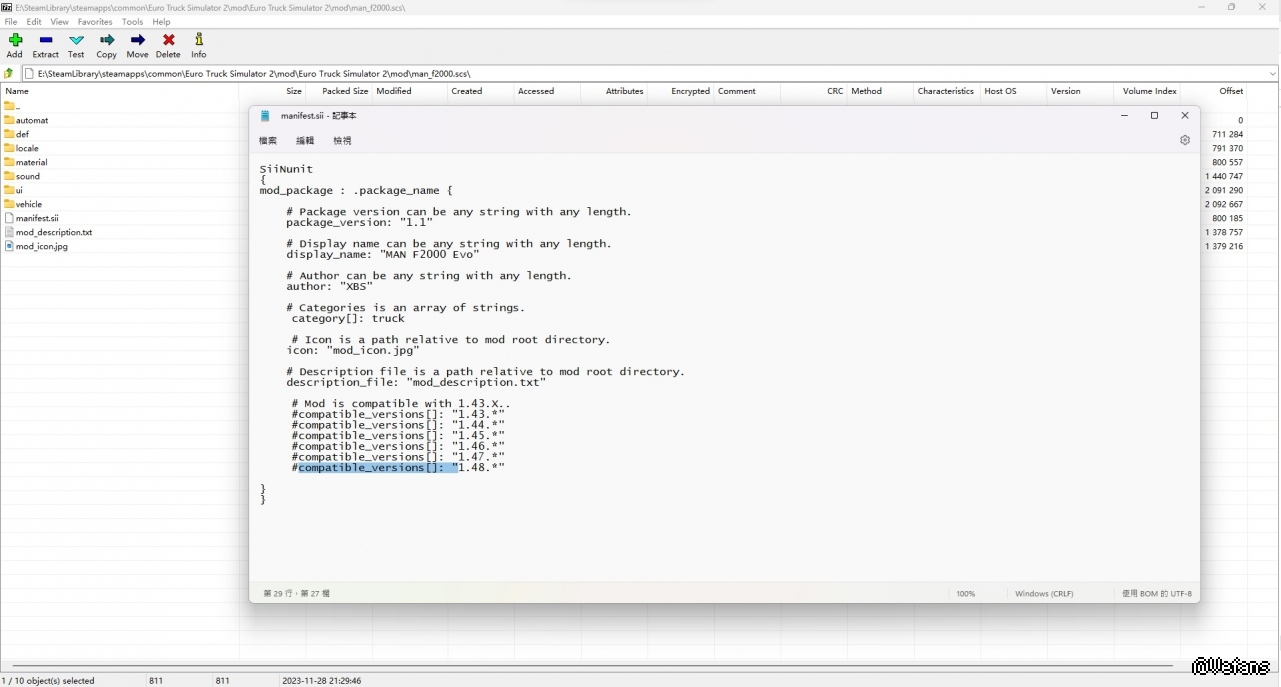1281x687 pixels.
Task: Click offset value 711 284 in file list
Action: point(1227,134)
